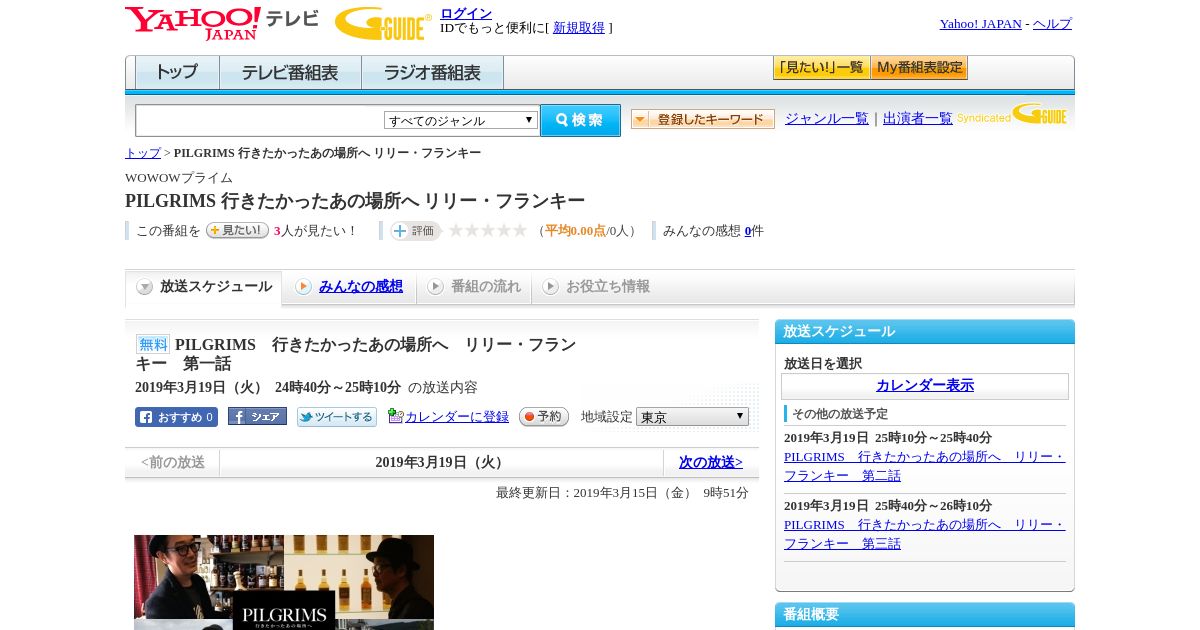Click the トップ breadcrumb link

[143, 153]
